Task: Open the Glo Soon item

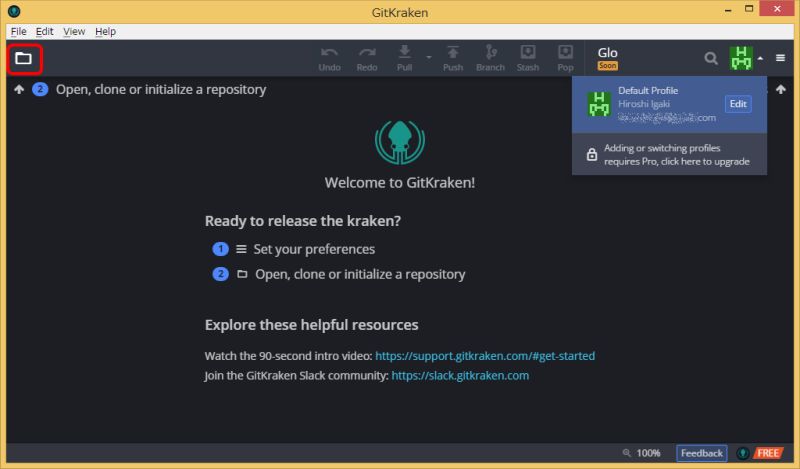Action: tap(608, 58)
